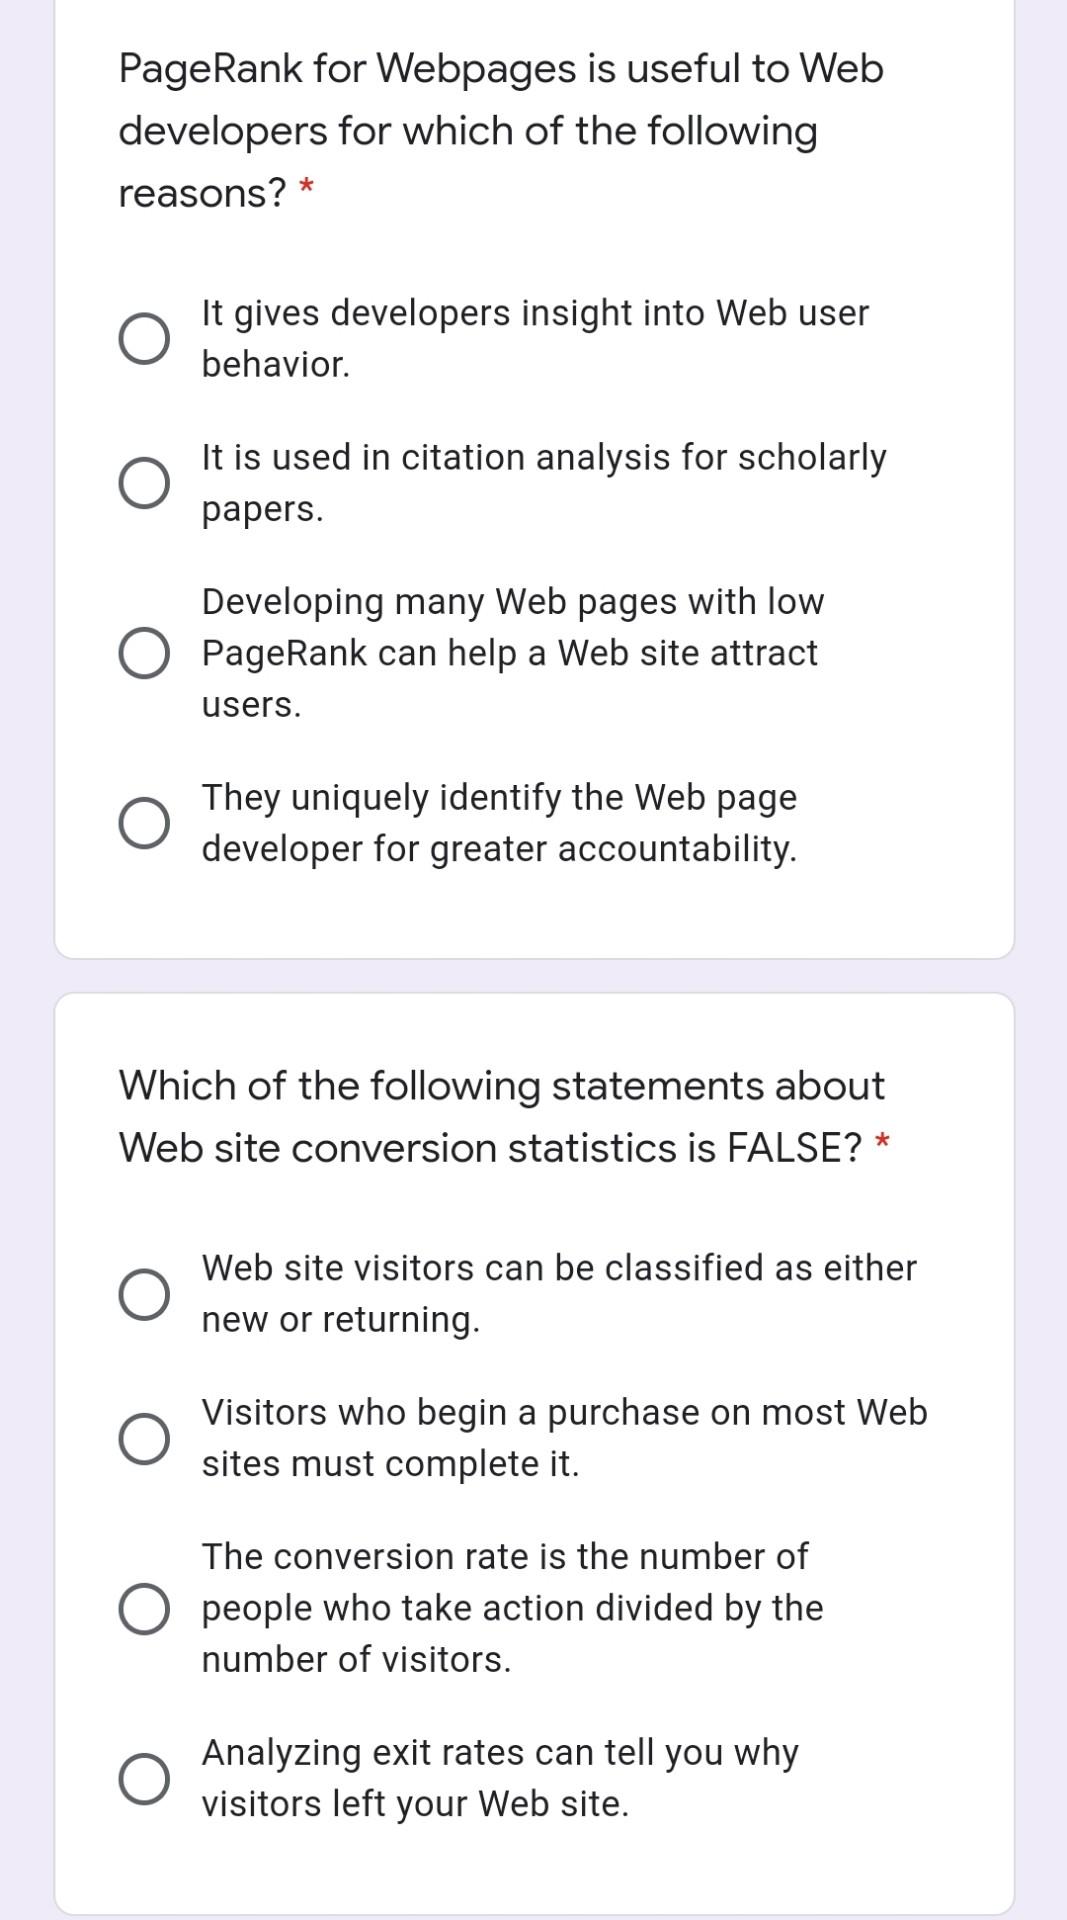Image resolution: width=1067 pixels, height=1920 pixels.
Task: Click the text 'It gives developers insight into Web user behavior'
Action: tap(534, 338)
